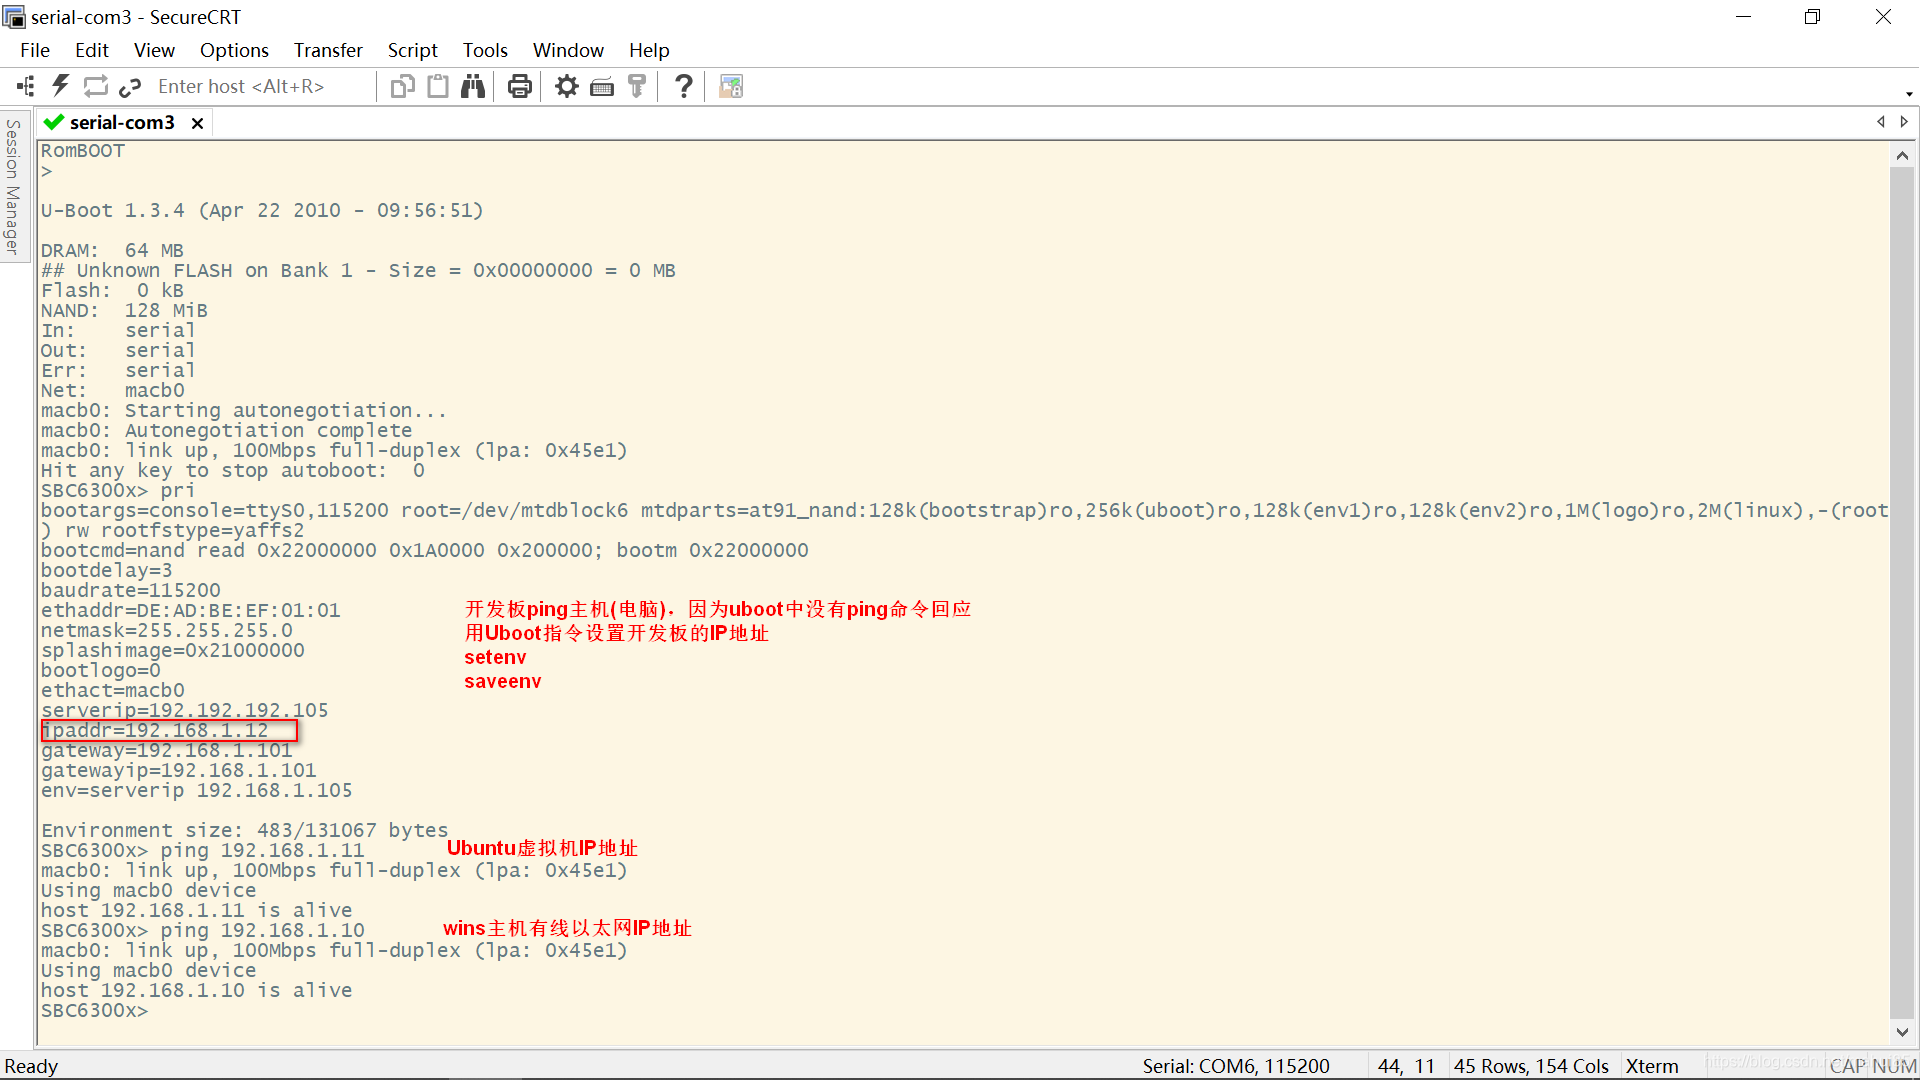Expand toolbar options dropdown arrow
The width and height of the screenshot is (1920, 1080).
point(1909,94)
